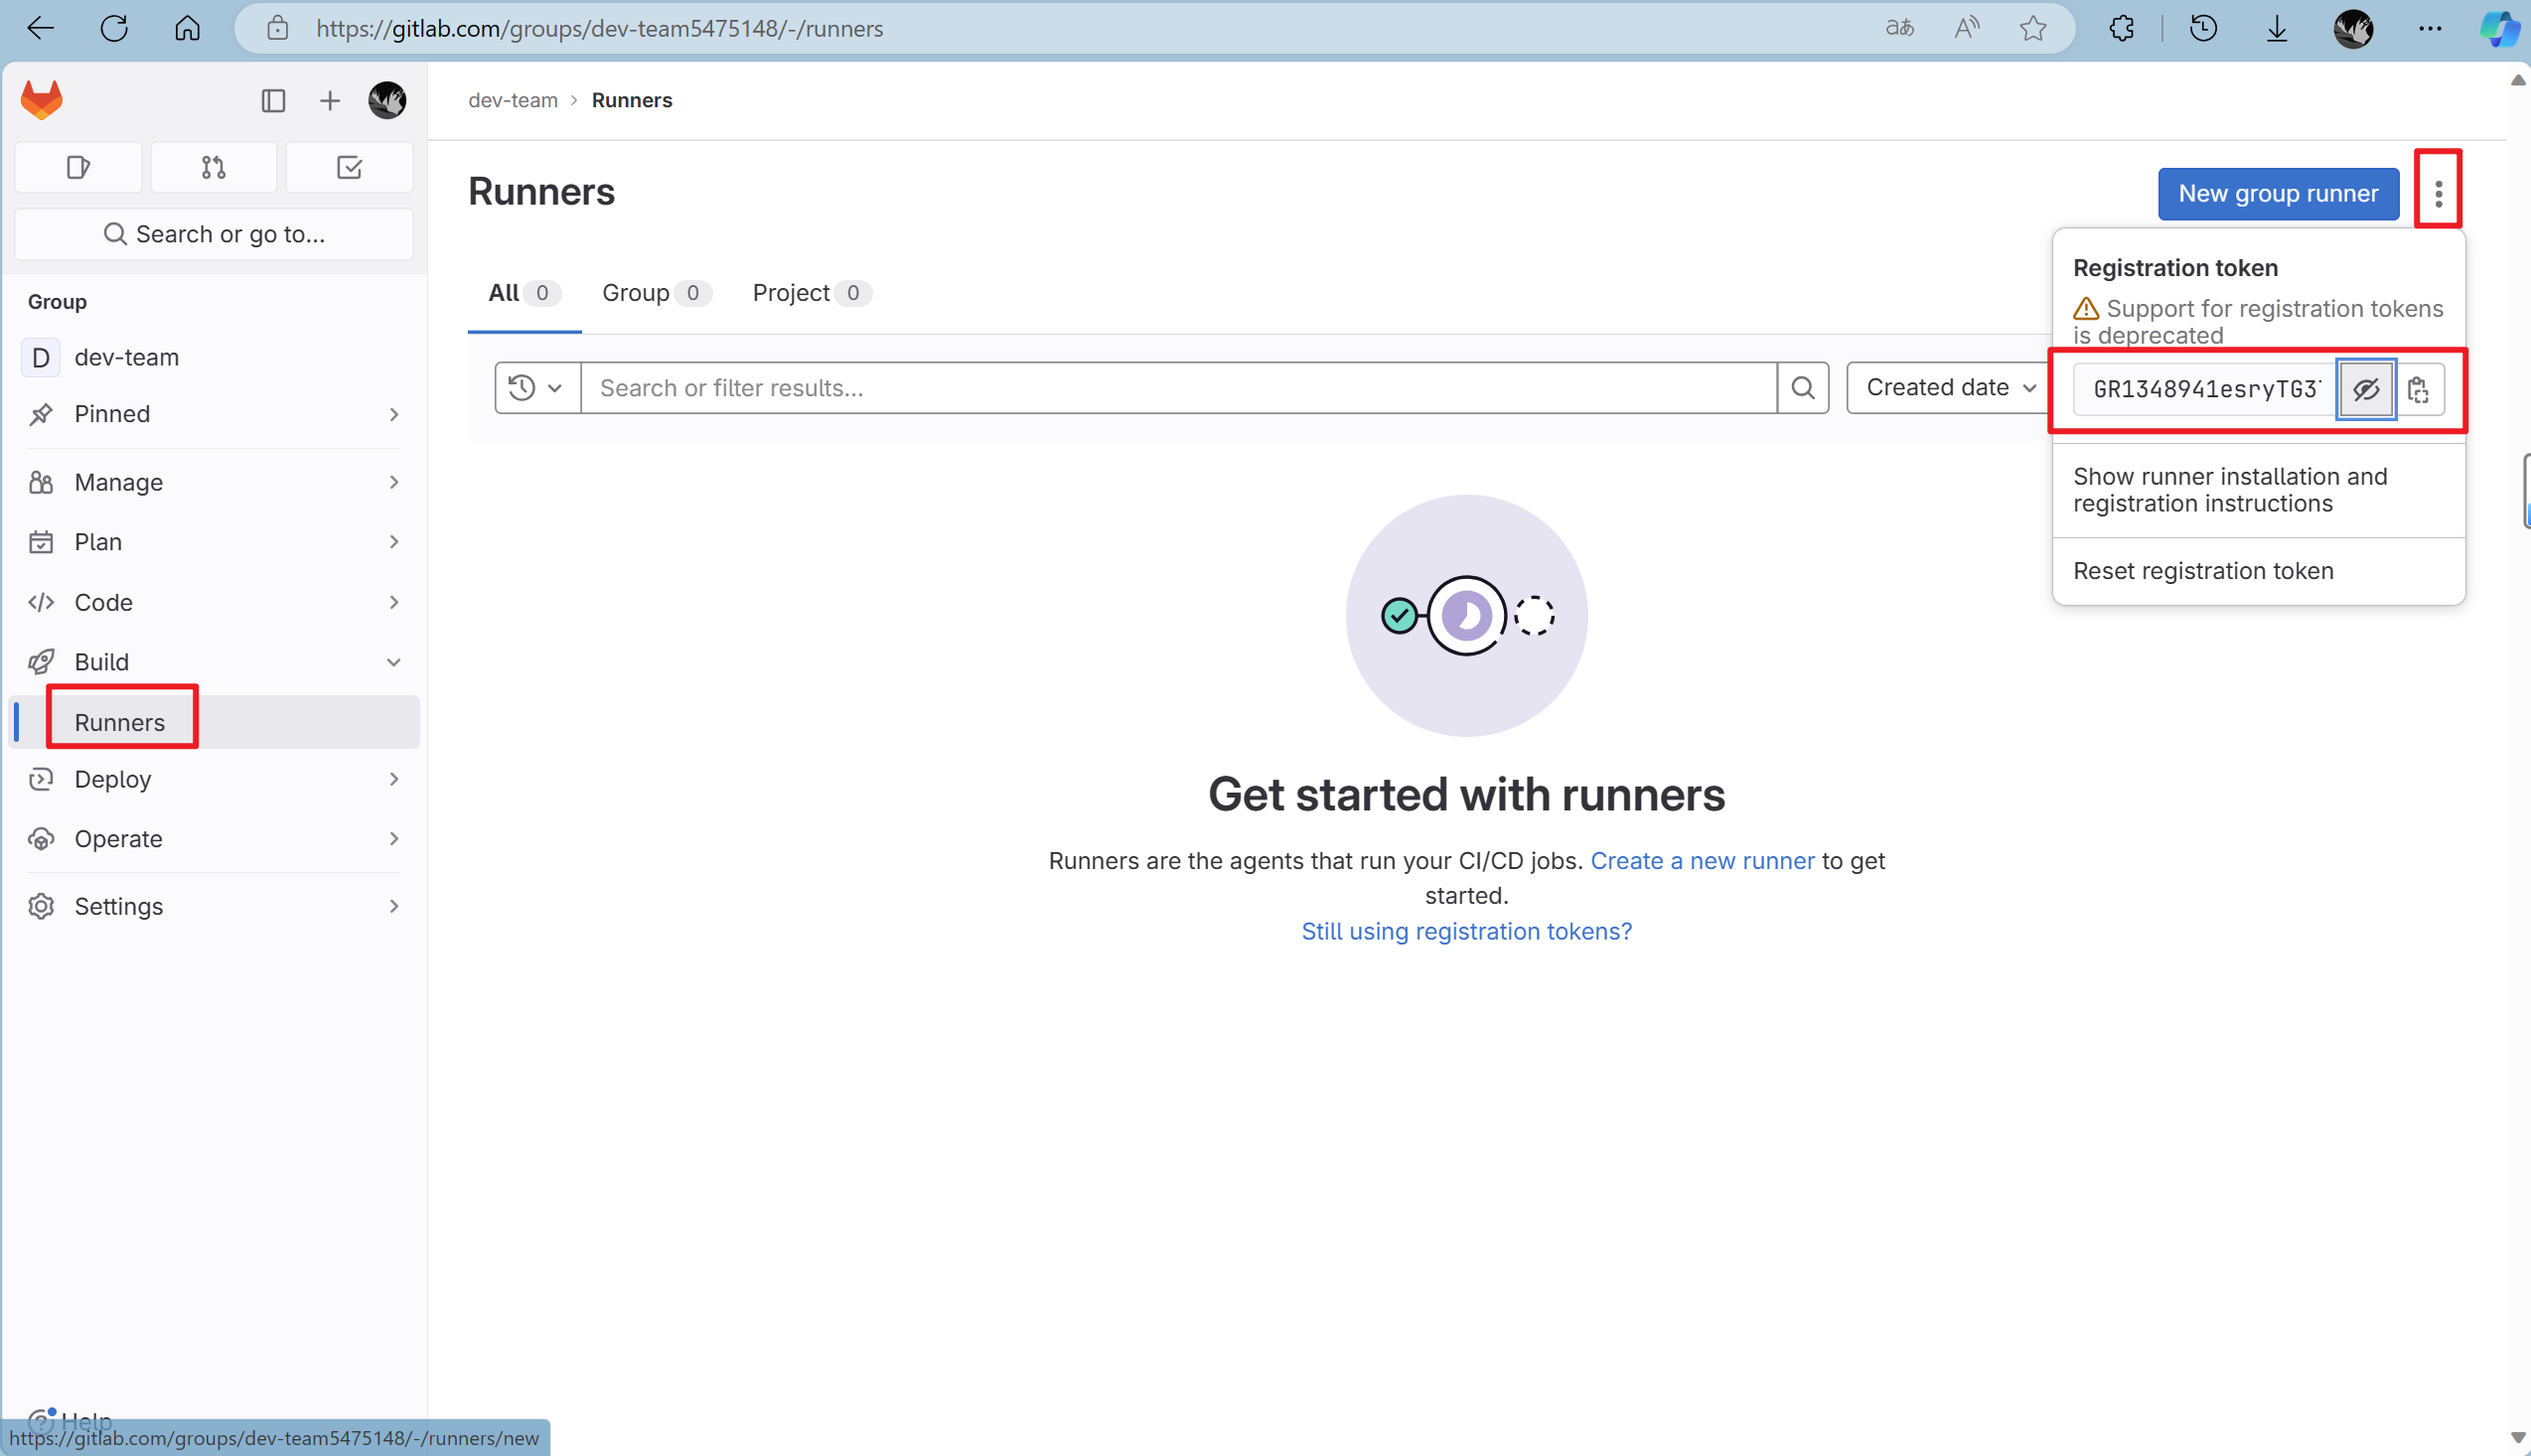Screen dimensions: 2531x1456
Task: Copy the registration token using clipboard icon
Action: pyautogui.click(x=2419, y=389)
